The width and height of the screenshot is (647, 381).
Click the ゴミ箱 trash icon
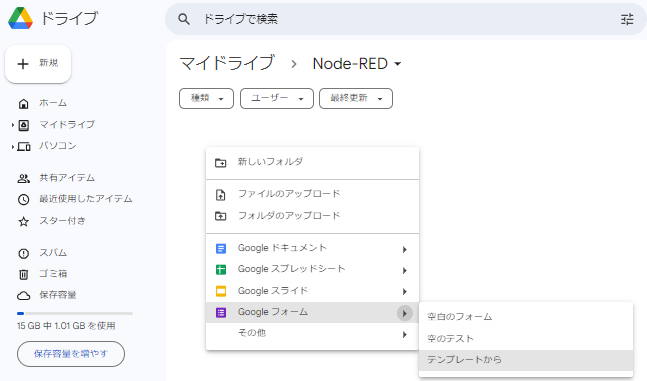pyautogui.click(x=24, y=275)
